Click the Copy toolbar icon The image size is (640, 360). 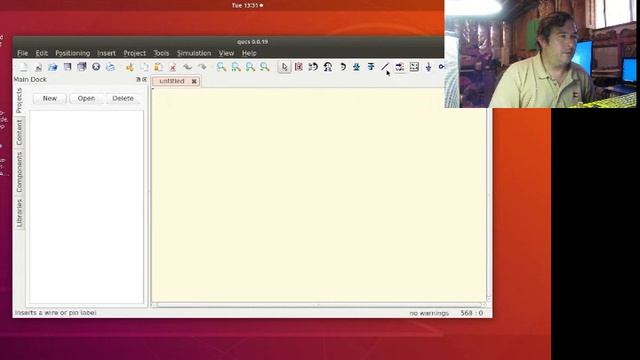[x=144, y=67]
